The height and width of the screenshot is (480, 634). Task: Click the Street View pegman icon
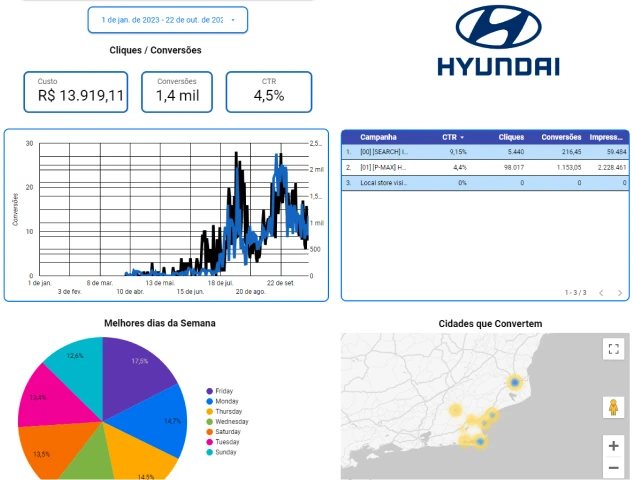coord(613,407)
